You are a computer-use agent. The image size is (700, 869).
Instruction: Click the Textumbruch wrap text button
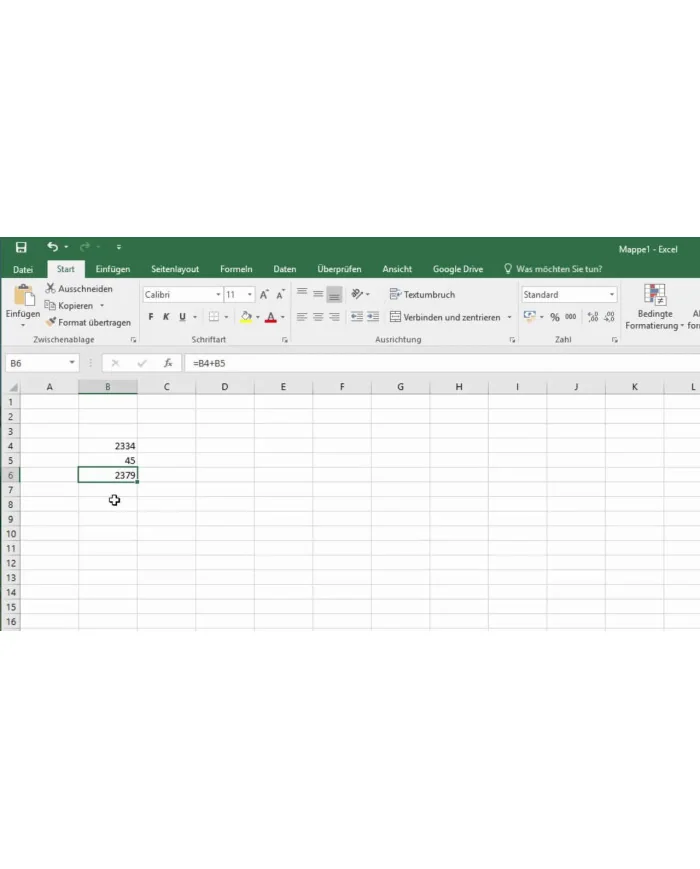(422, 294)
